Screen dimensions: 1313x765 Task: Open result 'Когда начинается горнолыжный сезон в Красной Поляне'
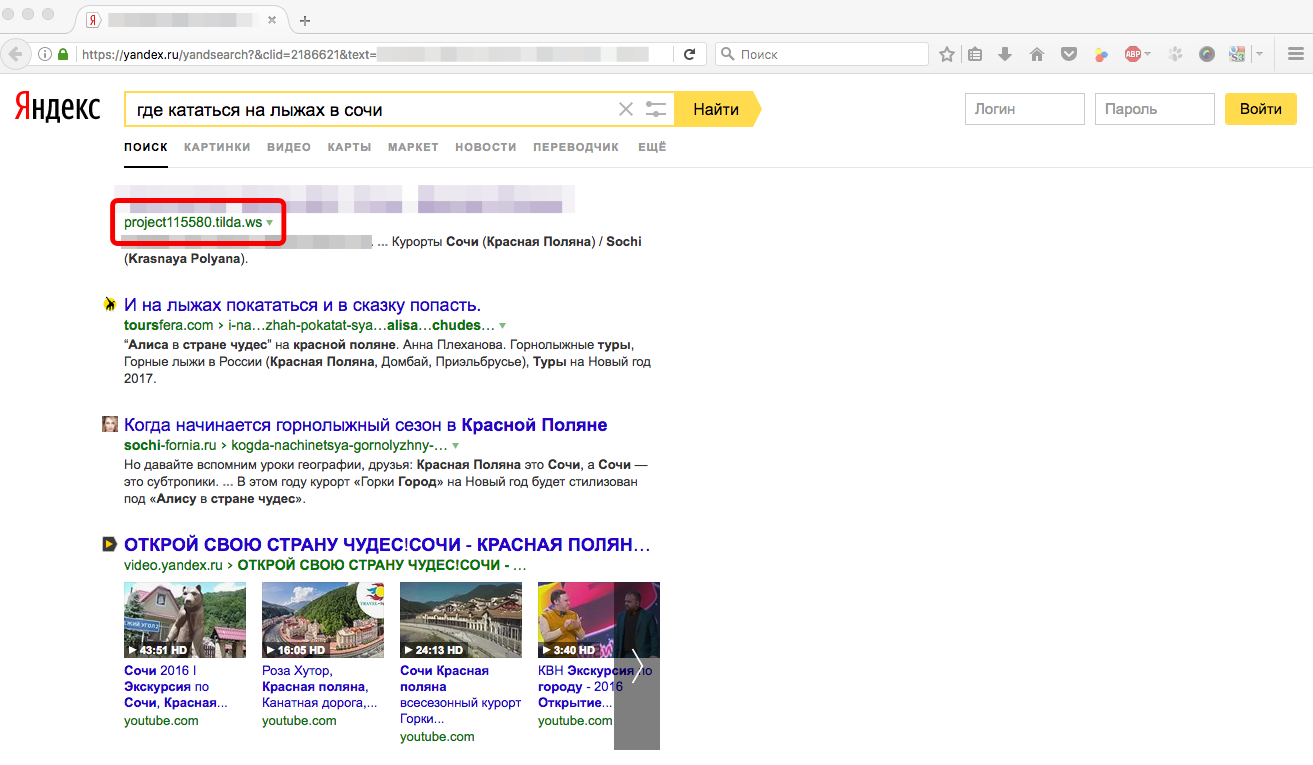tap(366, 425)
